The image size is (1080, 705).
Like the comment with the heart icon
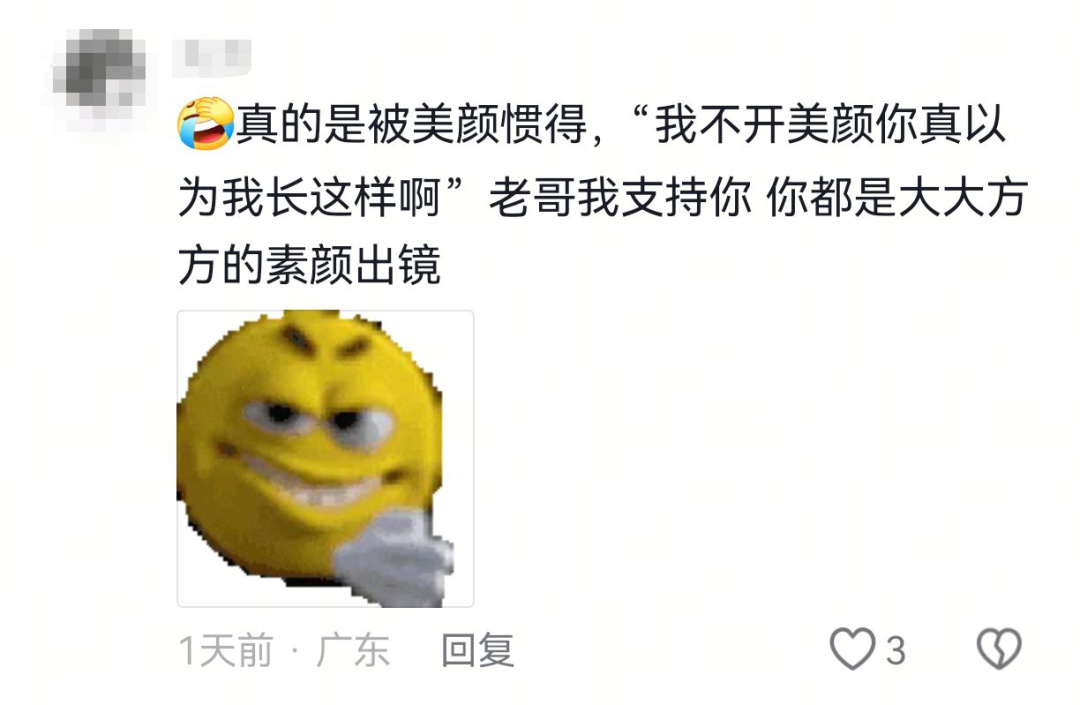coord(853,649)
